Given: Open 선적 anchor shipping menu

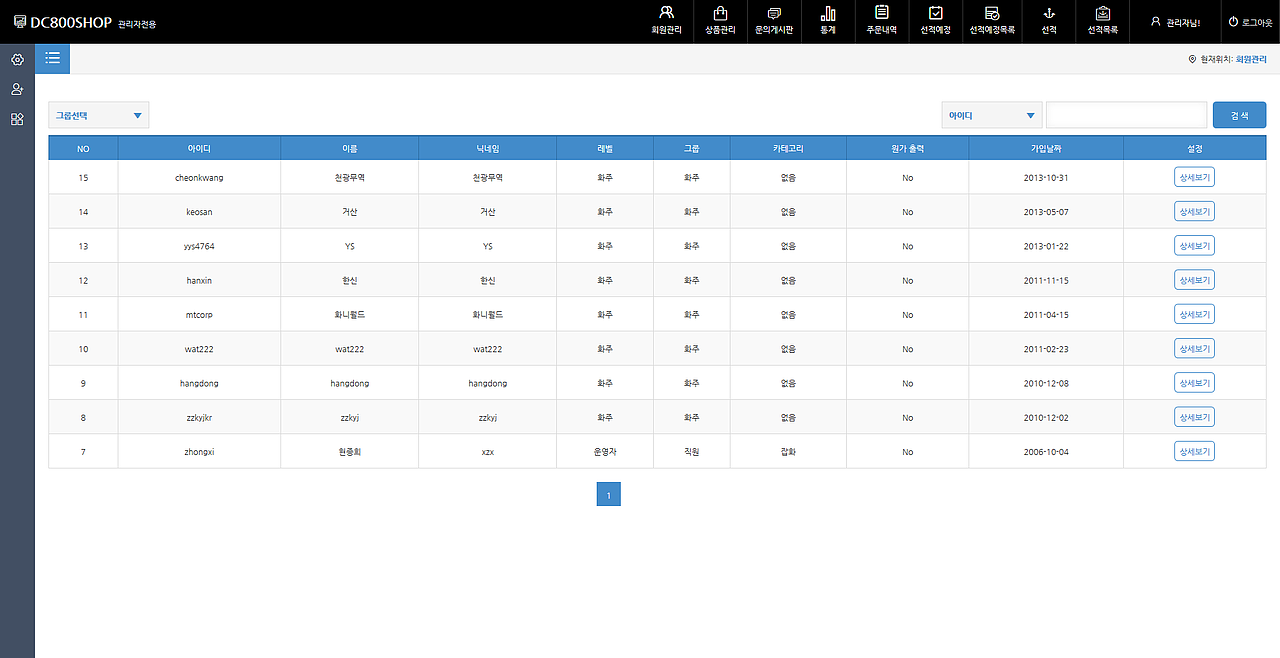Looking at the screenshot, I should coord(1049,21).
